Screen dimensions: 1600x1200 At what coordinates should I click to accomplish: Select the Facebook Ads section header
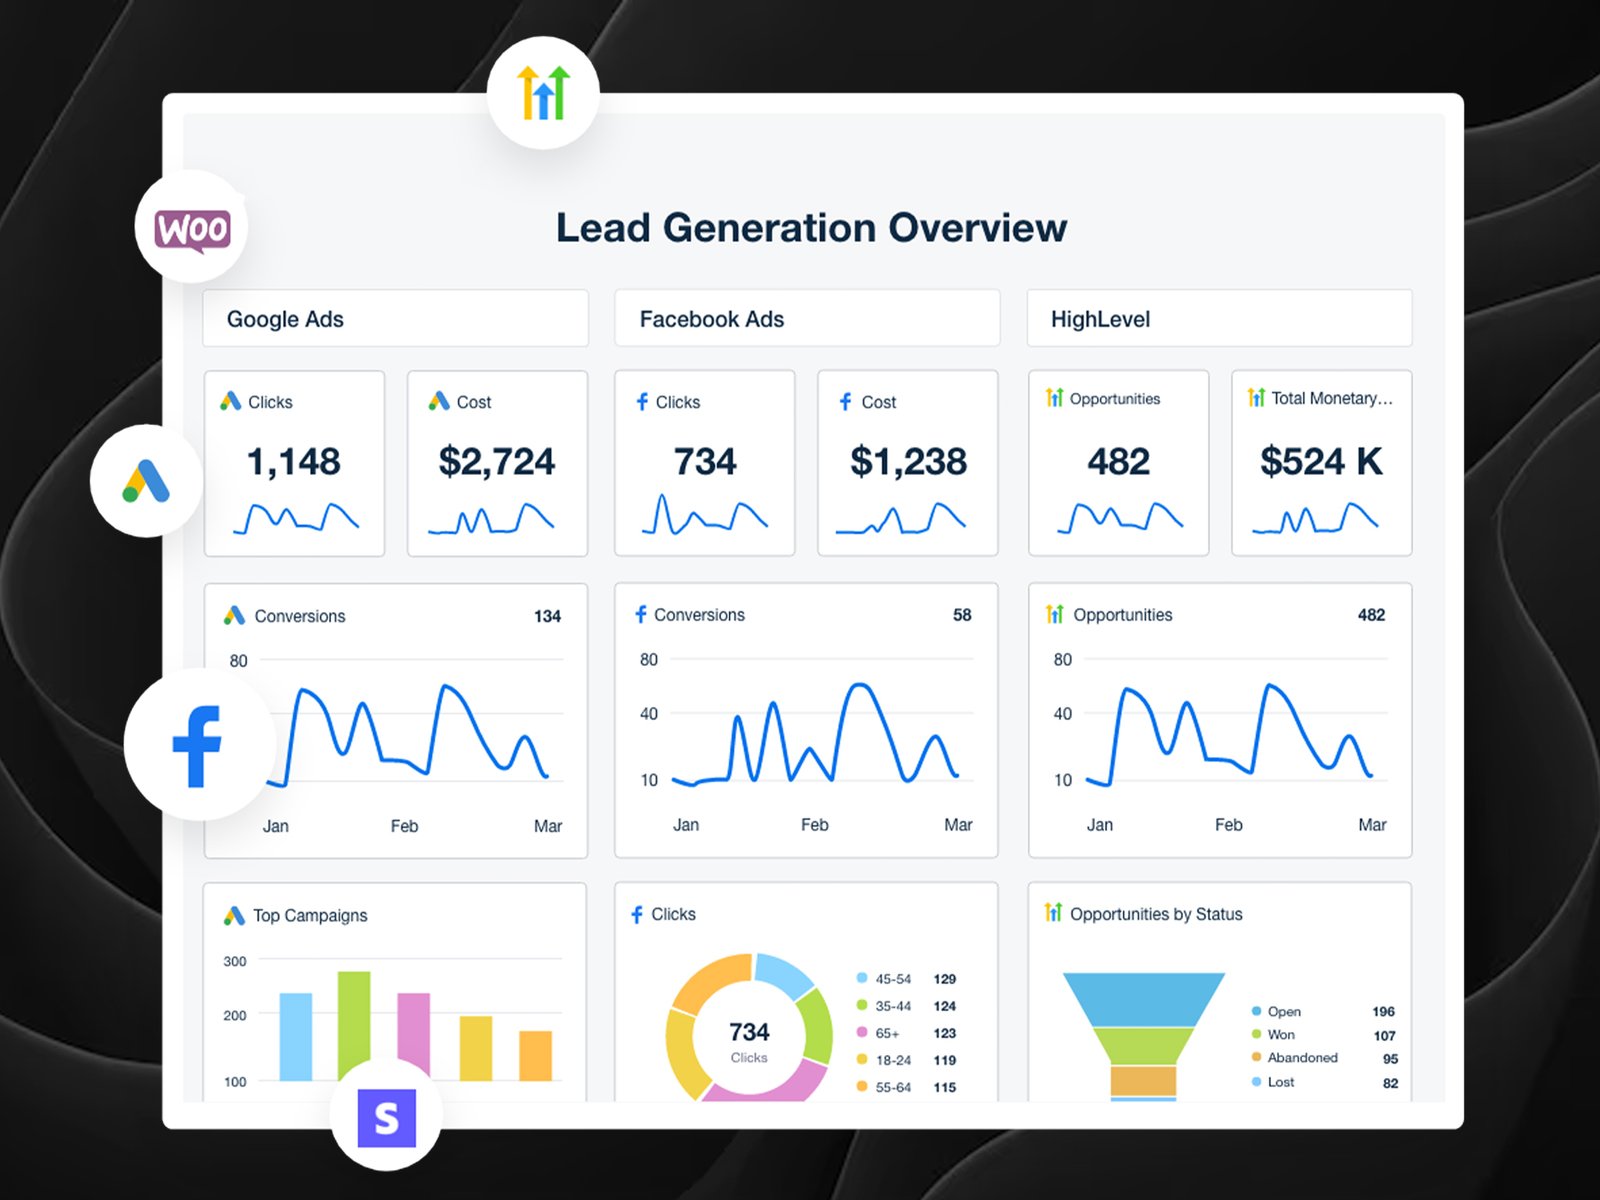coord(807,319)
